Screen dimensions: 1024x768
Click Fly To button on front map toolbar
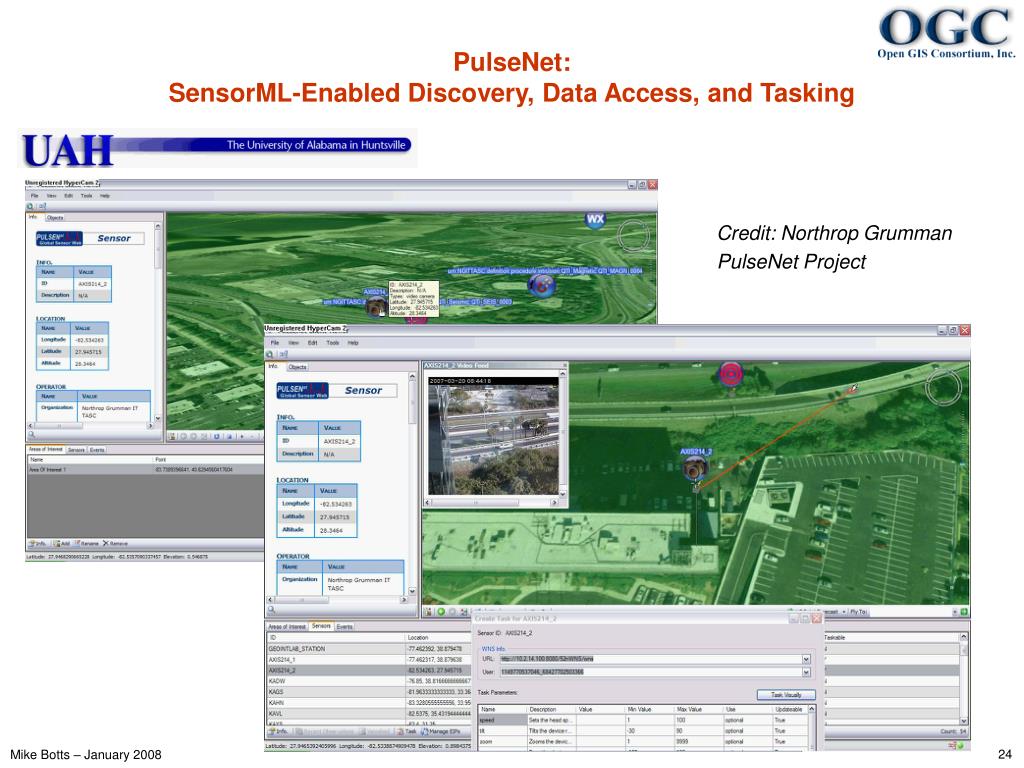click(x=858, y=612)
